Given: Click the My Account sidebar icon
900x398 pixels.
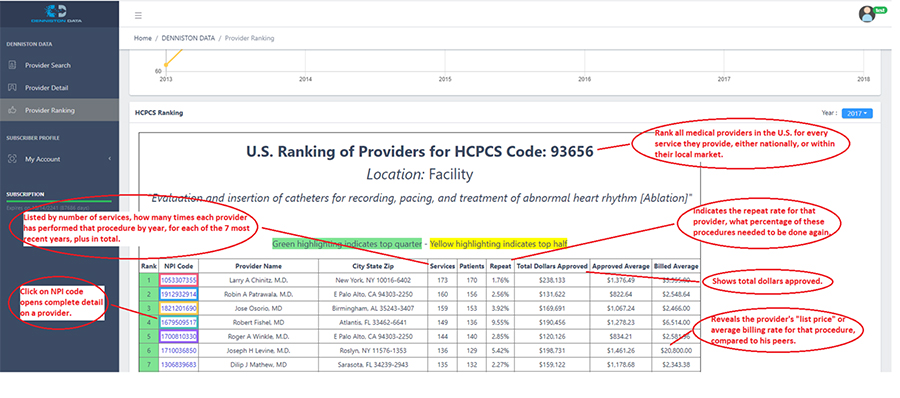Looking at the screenshot, I should point(12,159).
